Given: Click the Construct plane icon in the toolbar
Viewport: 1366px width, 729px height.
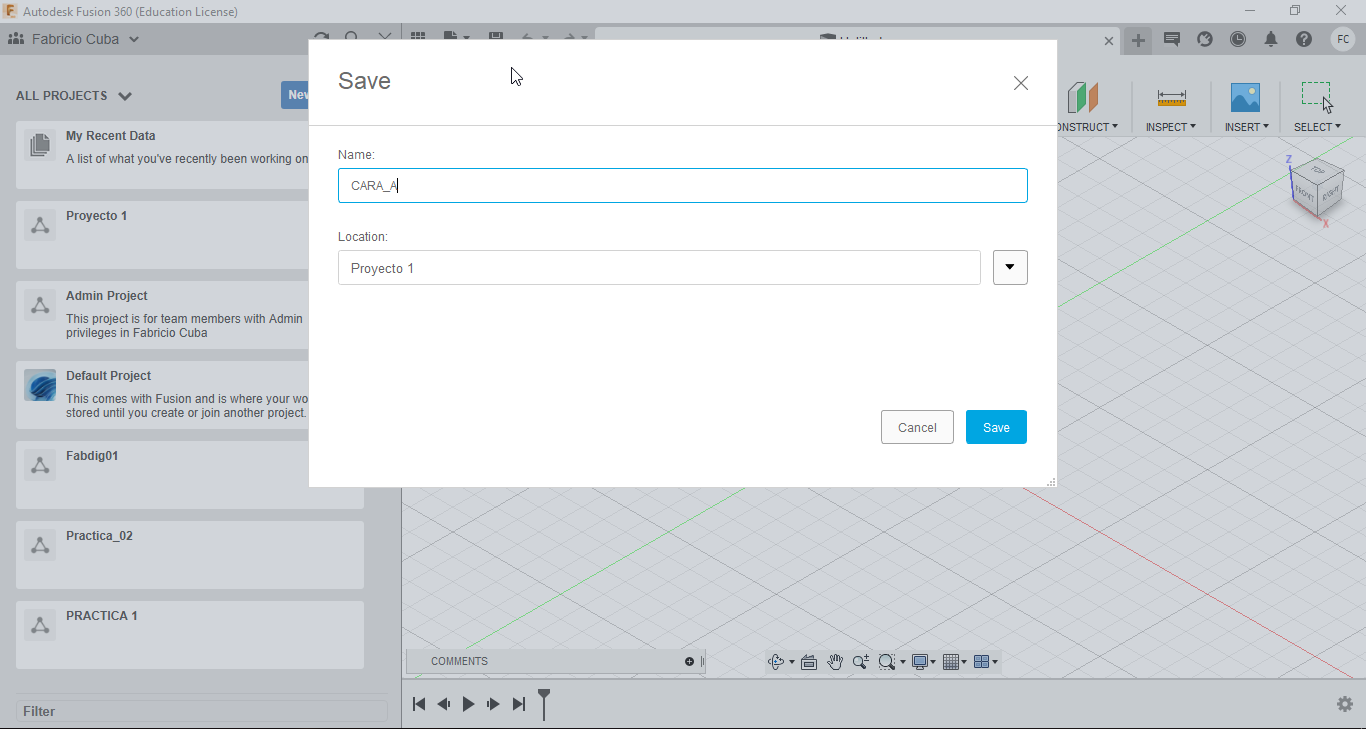Looking at the screenshot, I should tap(1083, 98).
